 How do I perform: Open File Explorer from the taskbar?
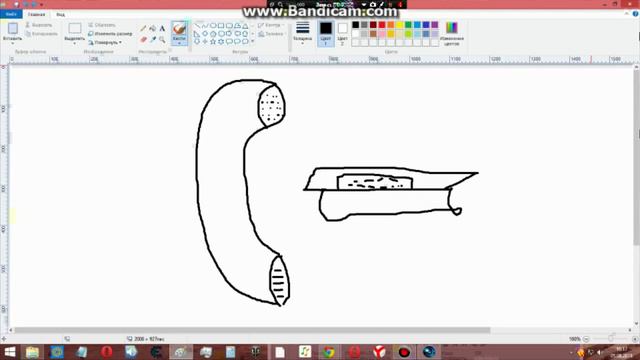click(32, 352)
